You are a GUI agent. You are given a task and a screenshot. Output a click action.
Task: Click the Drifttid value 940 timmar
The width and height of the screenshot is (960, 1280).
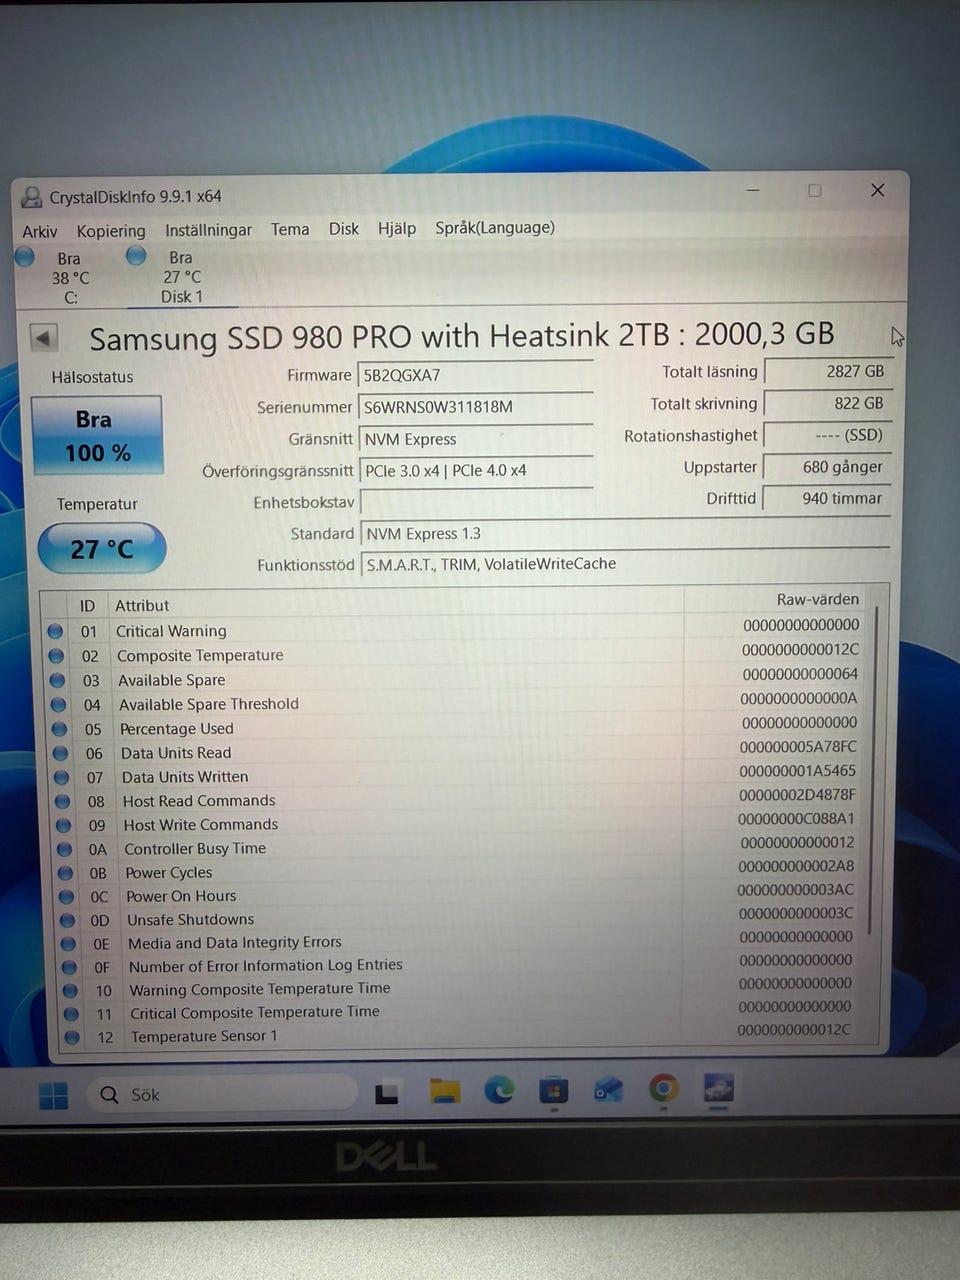point(827,498)
